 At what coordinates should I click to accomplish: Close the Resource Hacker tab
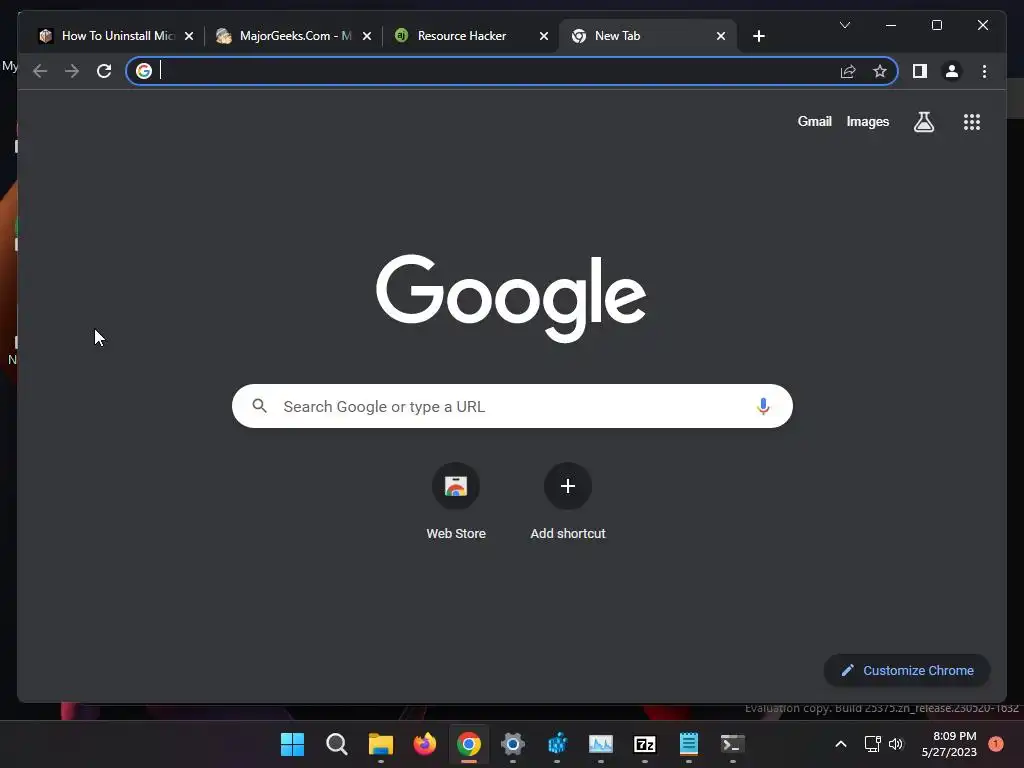543,36
